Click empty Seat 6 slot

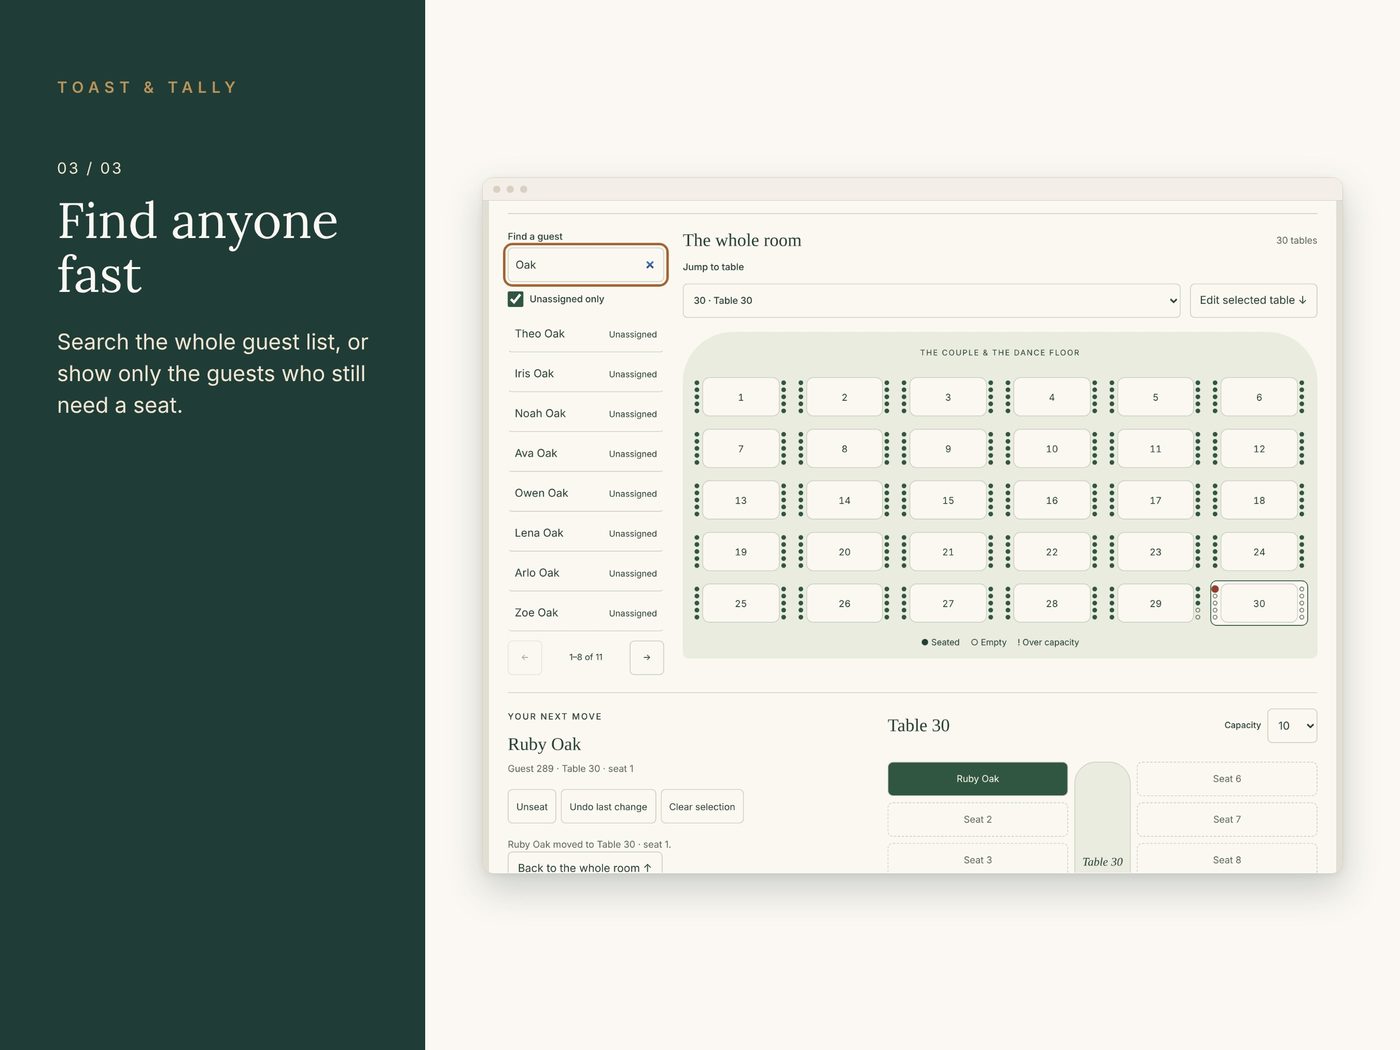click(1227, 779)
